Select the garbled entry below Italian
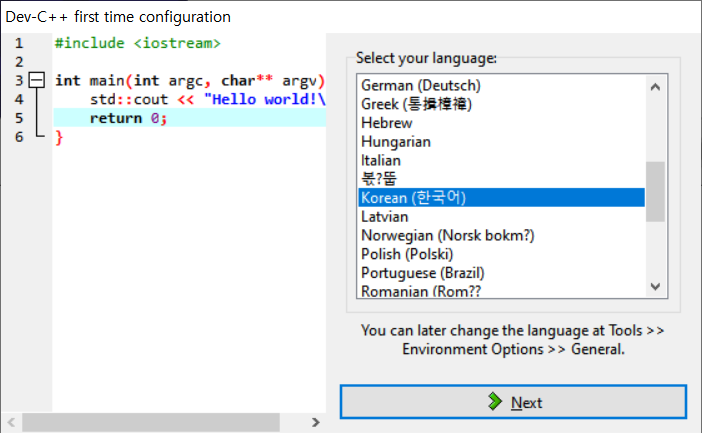 [x=501, y=179]
